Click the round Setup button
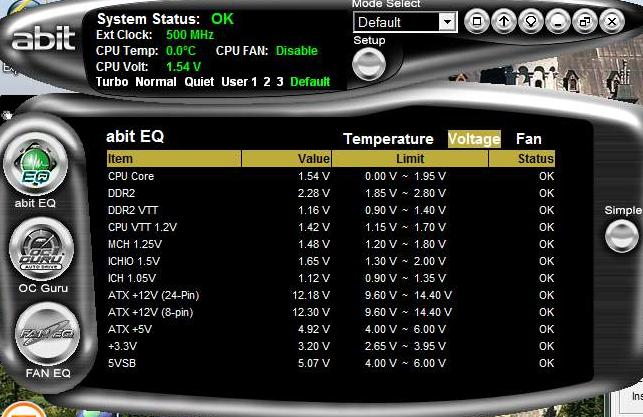Viewport: 643px width, 417px height. tap(369, 64)
